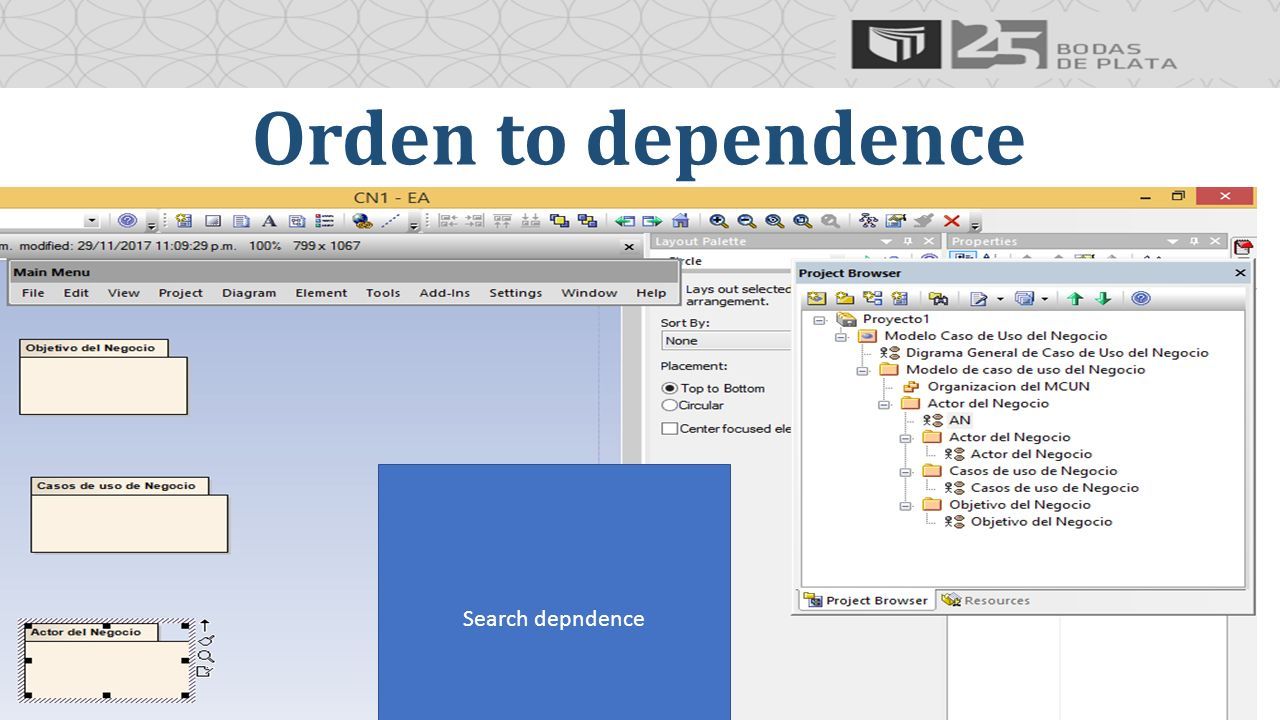The image size is (1280, 720).
Task: Collapse the Modelo de caso de uso del Negocio folder
Action: point(863,370)
